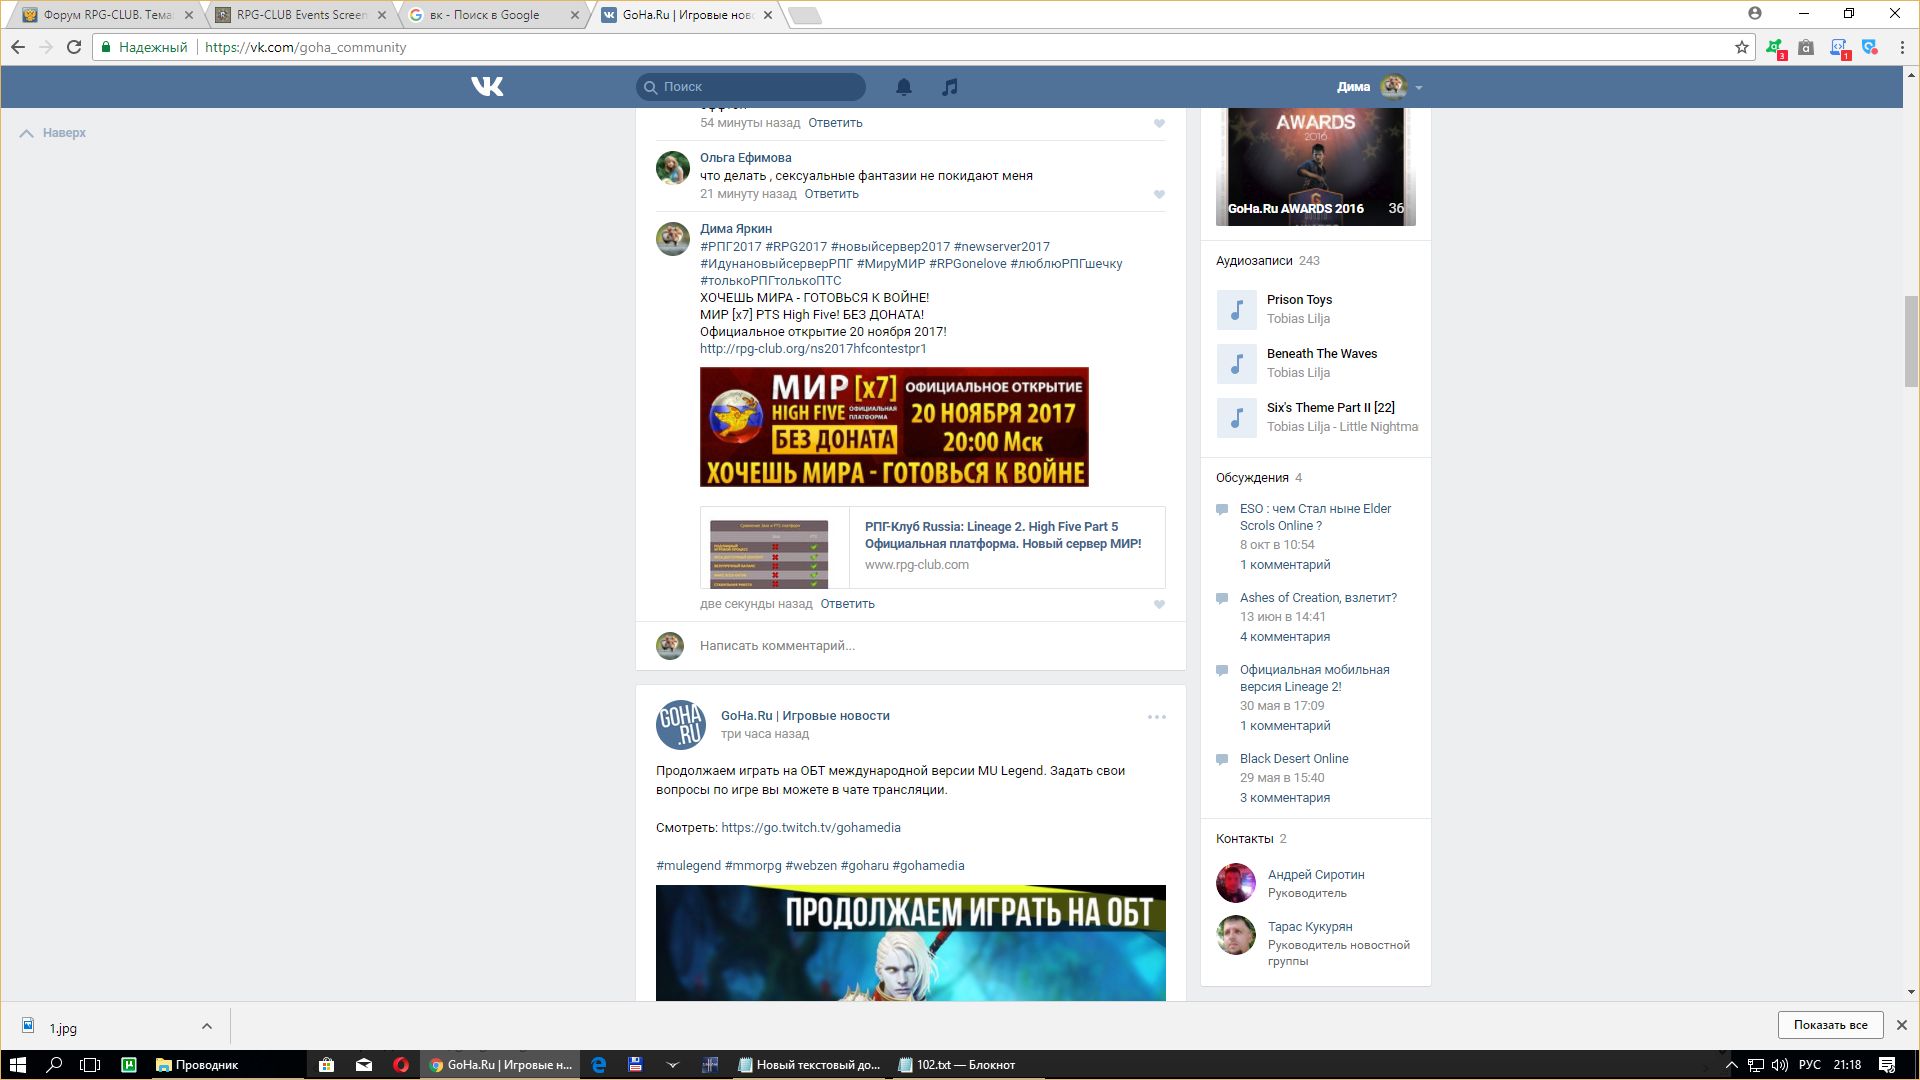The width and height of the screenshot is (1920, 1080).
Task: Play the Beneath The Waves track
Action: tap(1236, 363)
